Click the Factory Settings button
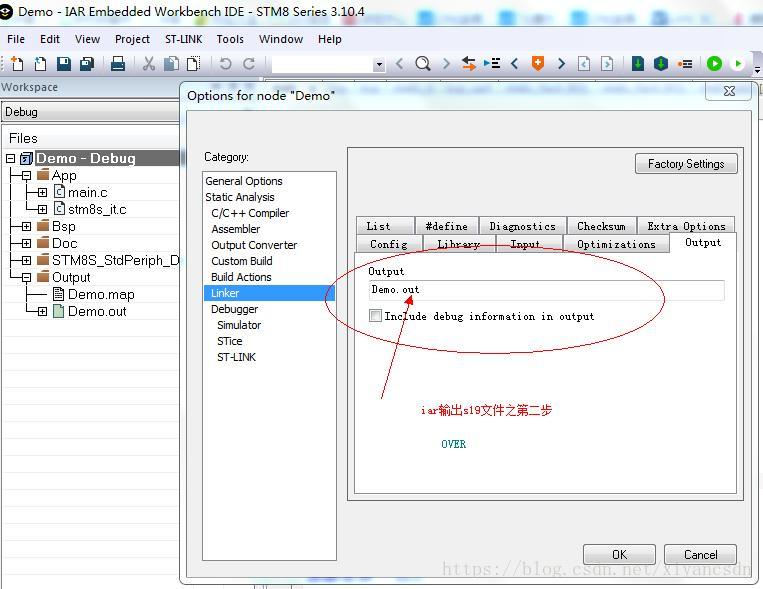Viewport: 763px width, 589px height. (686, 164)
